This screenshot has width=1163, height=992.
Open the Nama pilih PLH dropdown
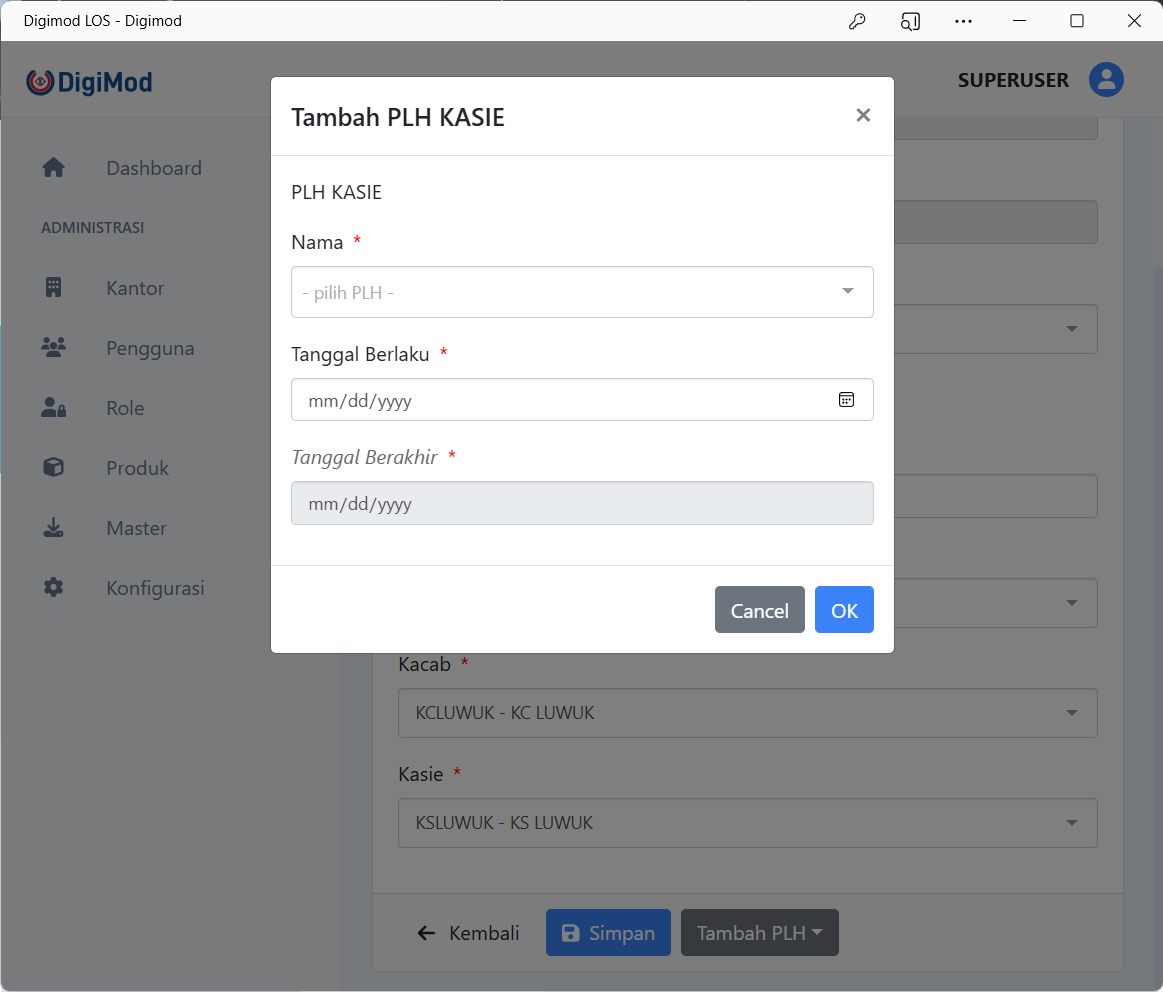point(582,292)
